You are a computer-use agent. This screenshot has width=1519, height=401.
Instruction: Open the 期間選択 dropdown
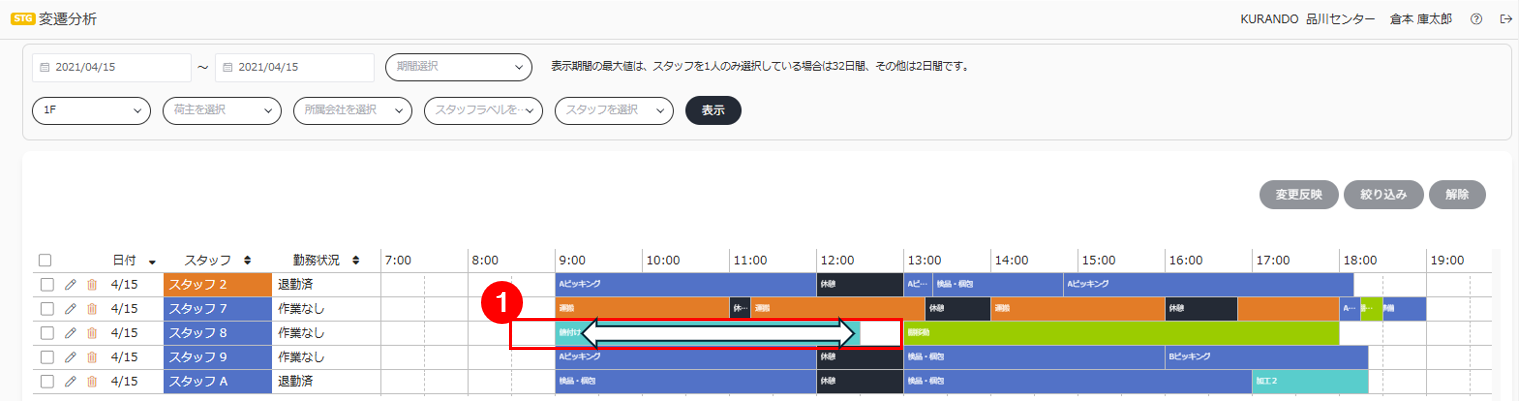click(458, 67)
